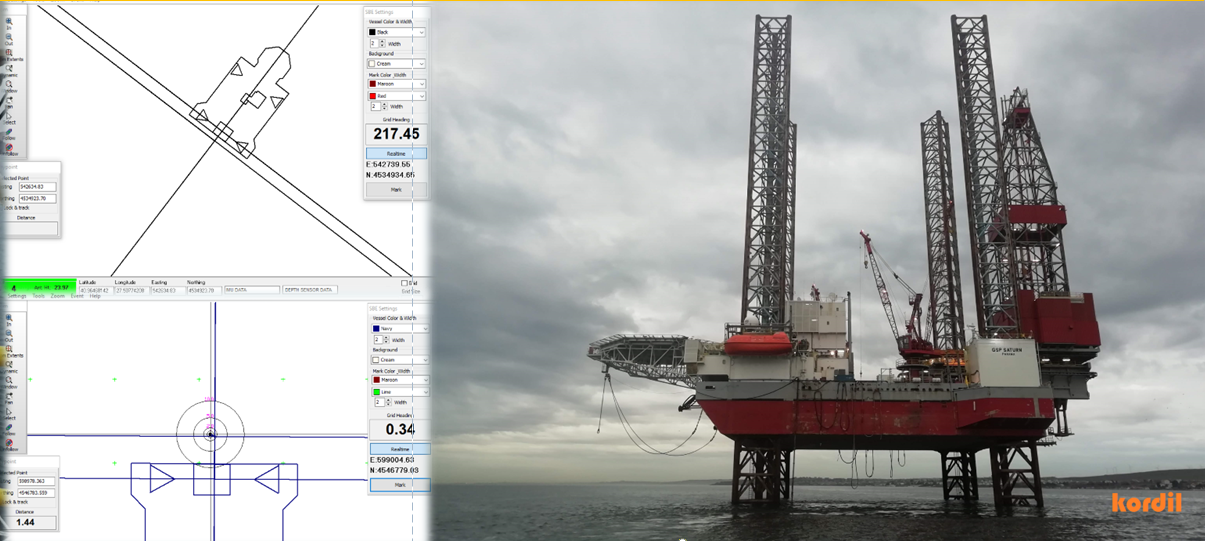Open the Help menu
Viewport: 1205px width, 541px height.
[x=95, y=296]
